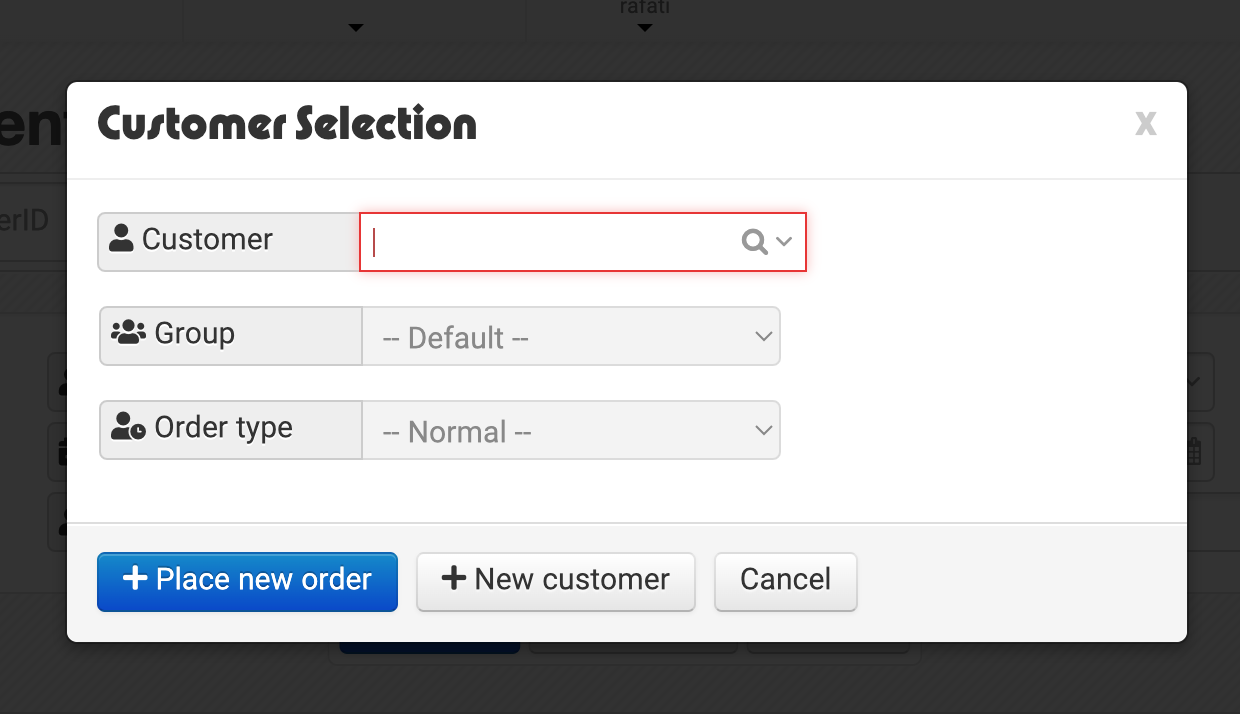
Task: Click plus icon on New customer button
Action: click(454, 578)
